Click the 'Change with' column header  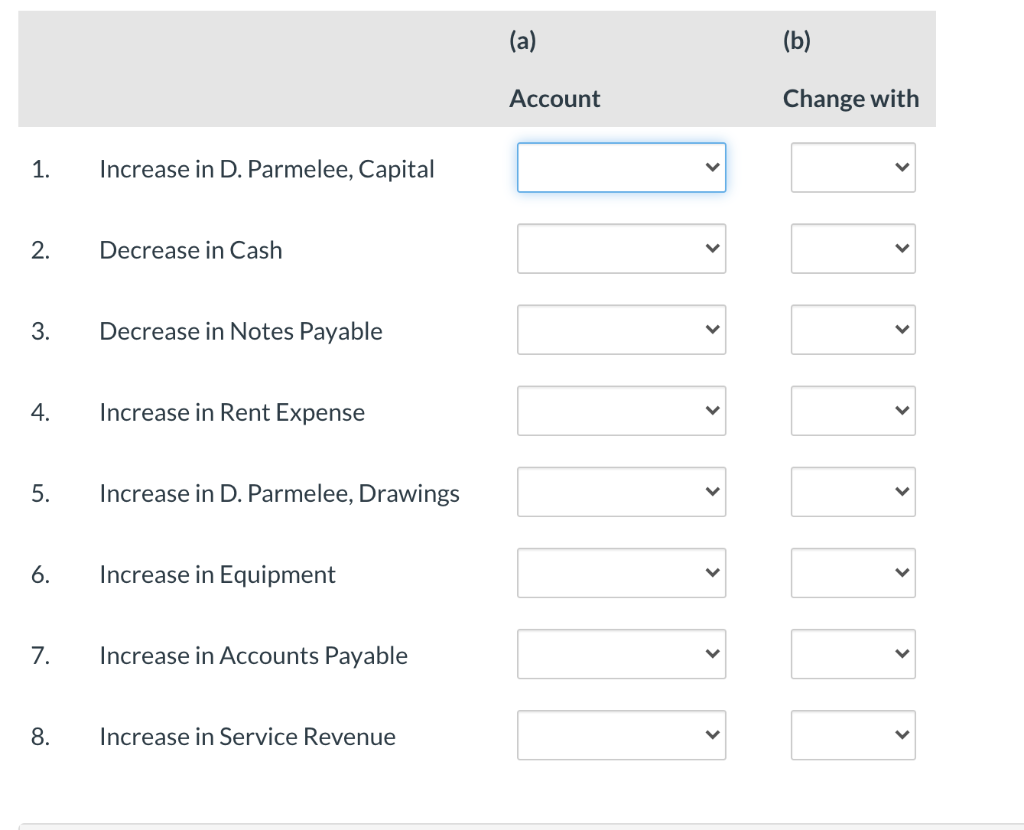pos(851,98)
